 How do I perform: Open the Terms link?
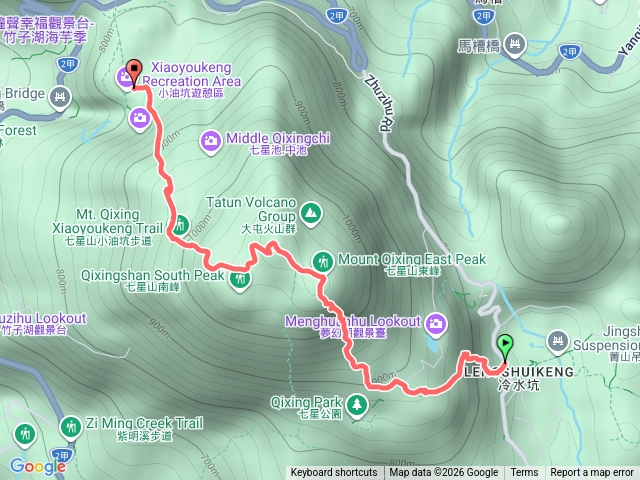[524, 473]
